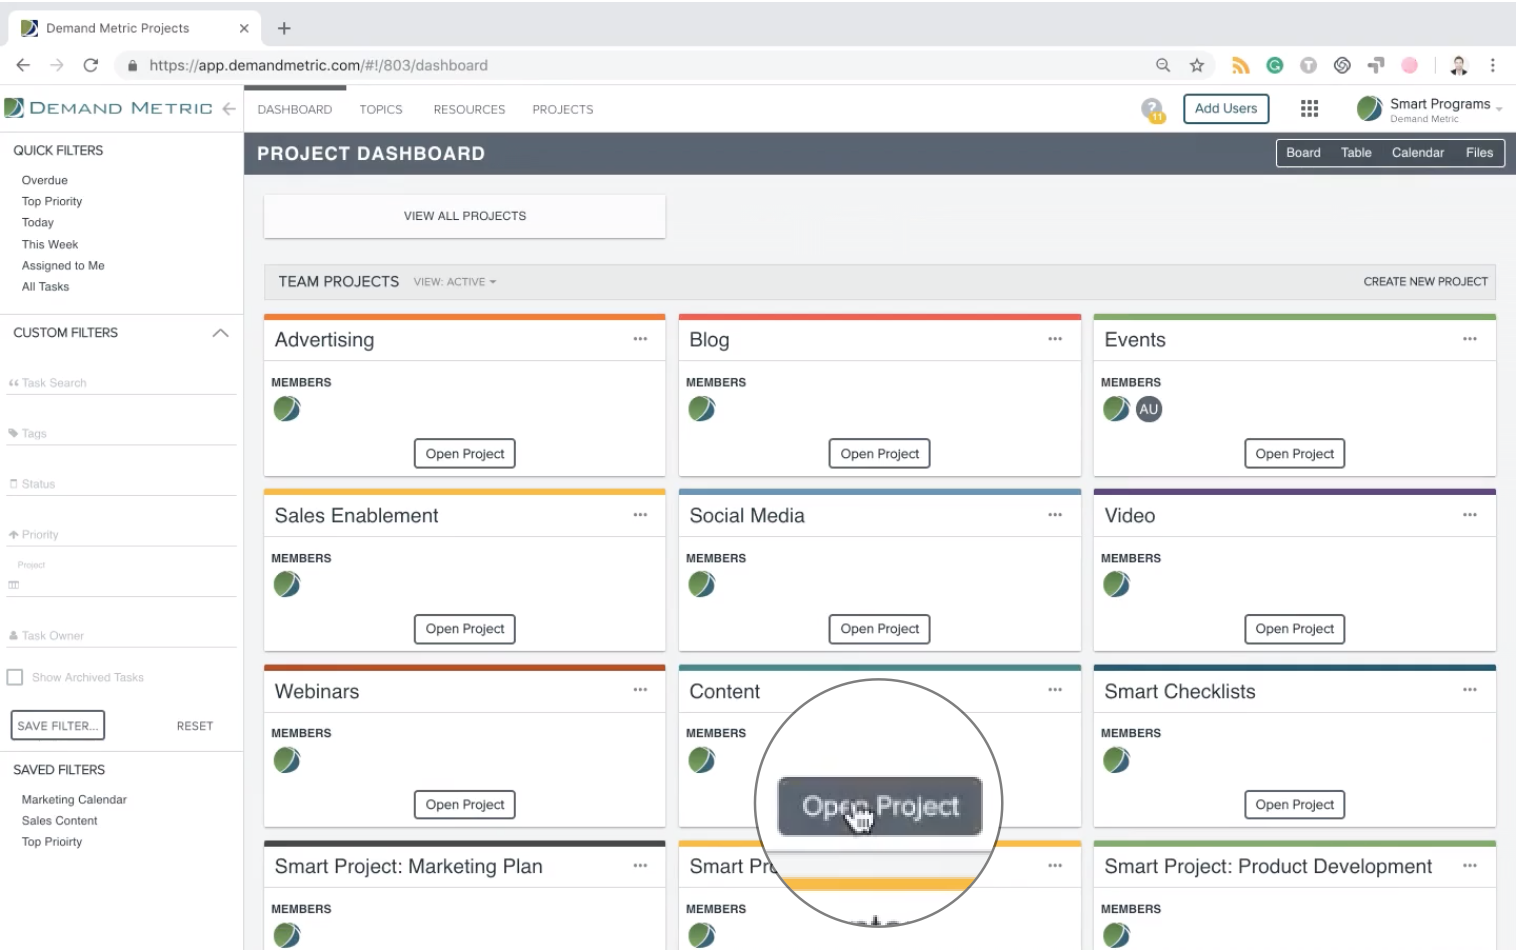Open Smart Programs account dropdown arrow

pyautogui.click(x=1499, y=109)
